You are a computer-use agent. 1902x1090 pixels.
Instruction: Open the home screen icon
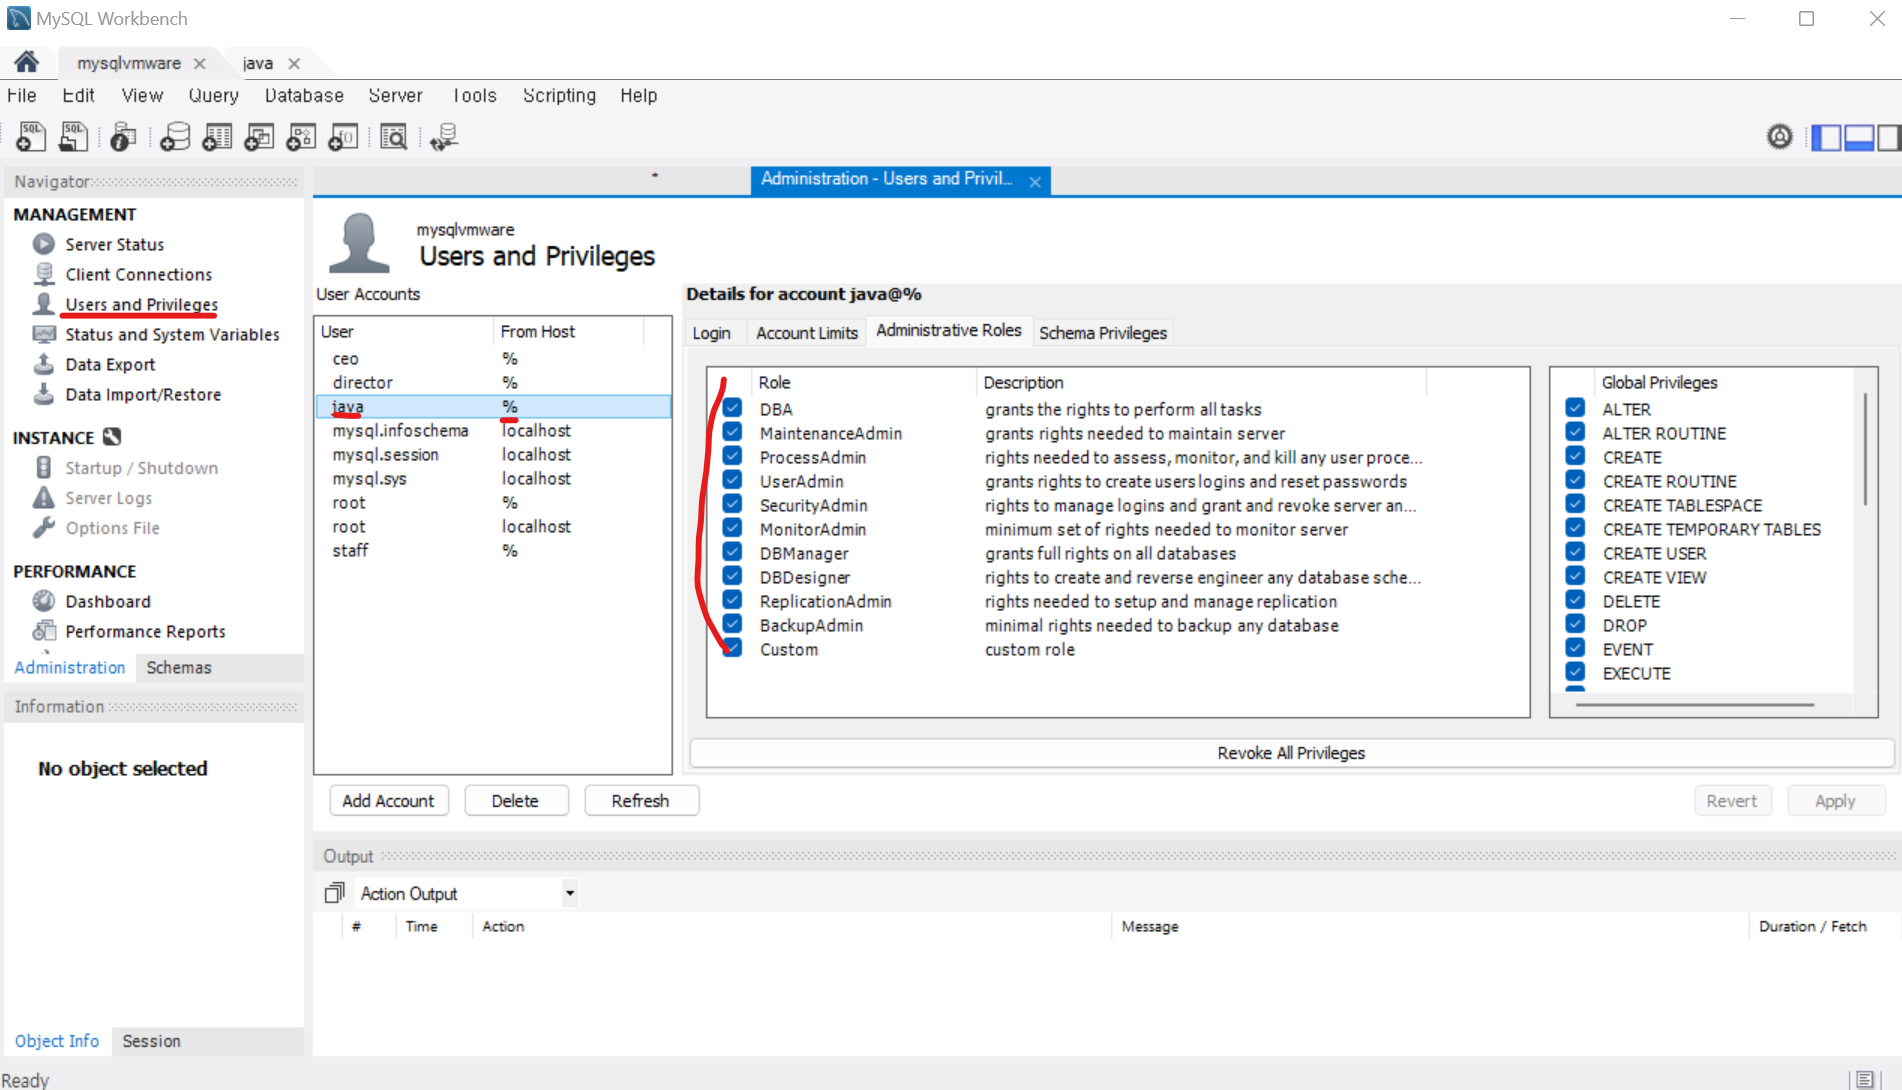pos(27,62)
